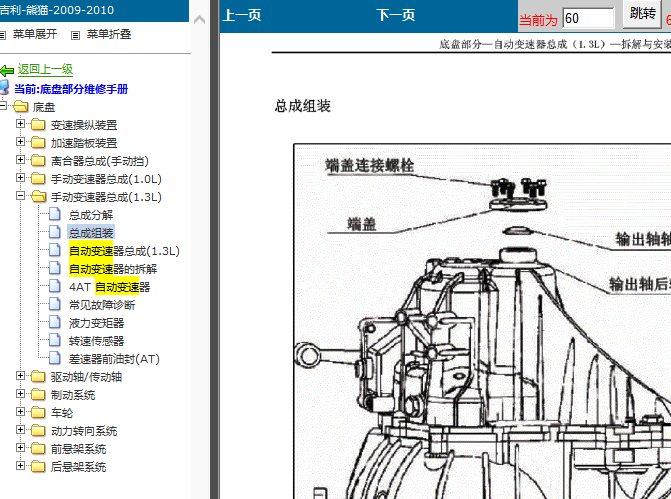The width and height of the screenshot is (671, 499).
Task: Click the 跳转 jump button
Action: coord(642,14)
